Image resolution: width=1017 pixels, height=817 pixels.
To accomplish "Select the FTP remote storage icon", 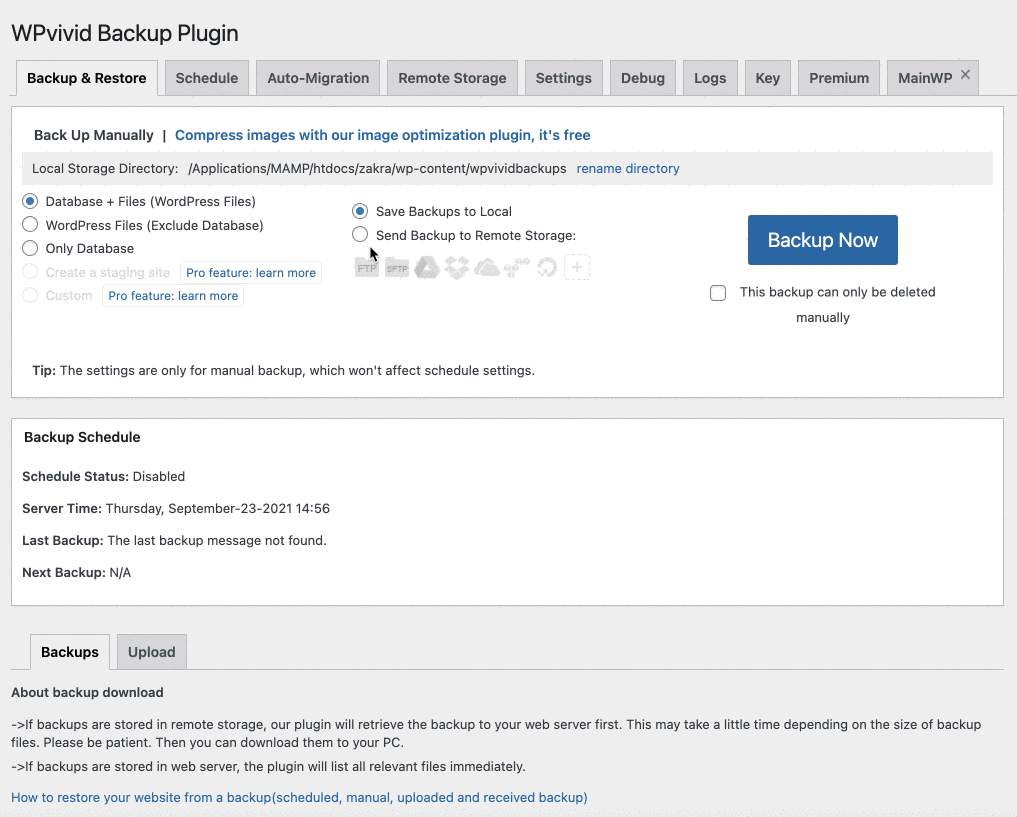I will pos(366,267).
